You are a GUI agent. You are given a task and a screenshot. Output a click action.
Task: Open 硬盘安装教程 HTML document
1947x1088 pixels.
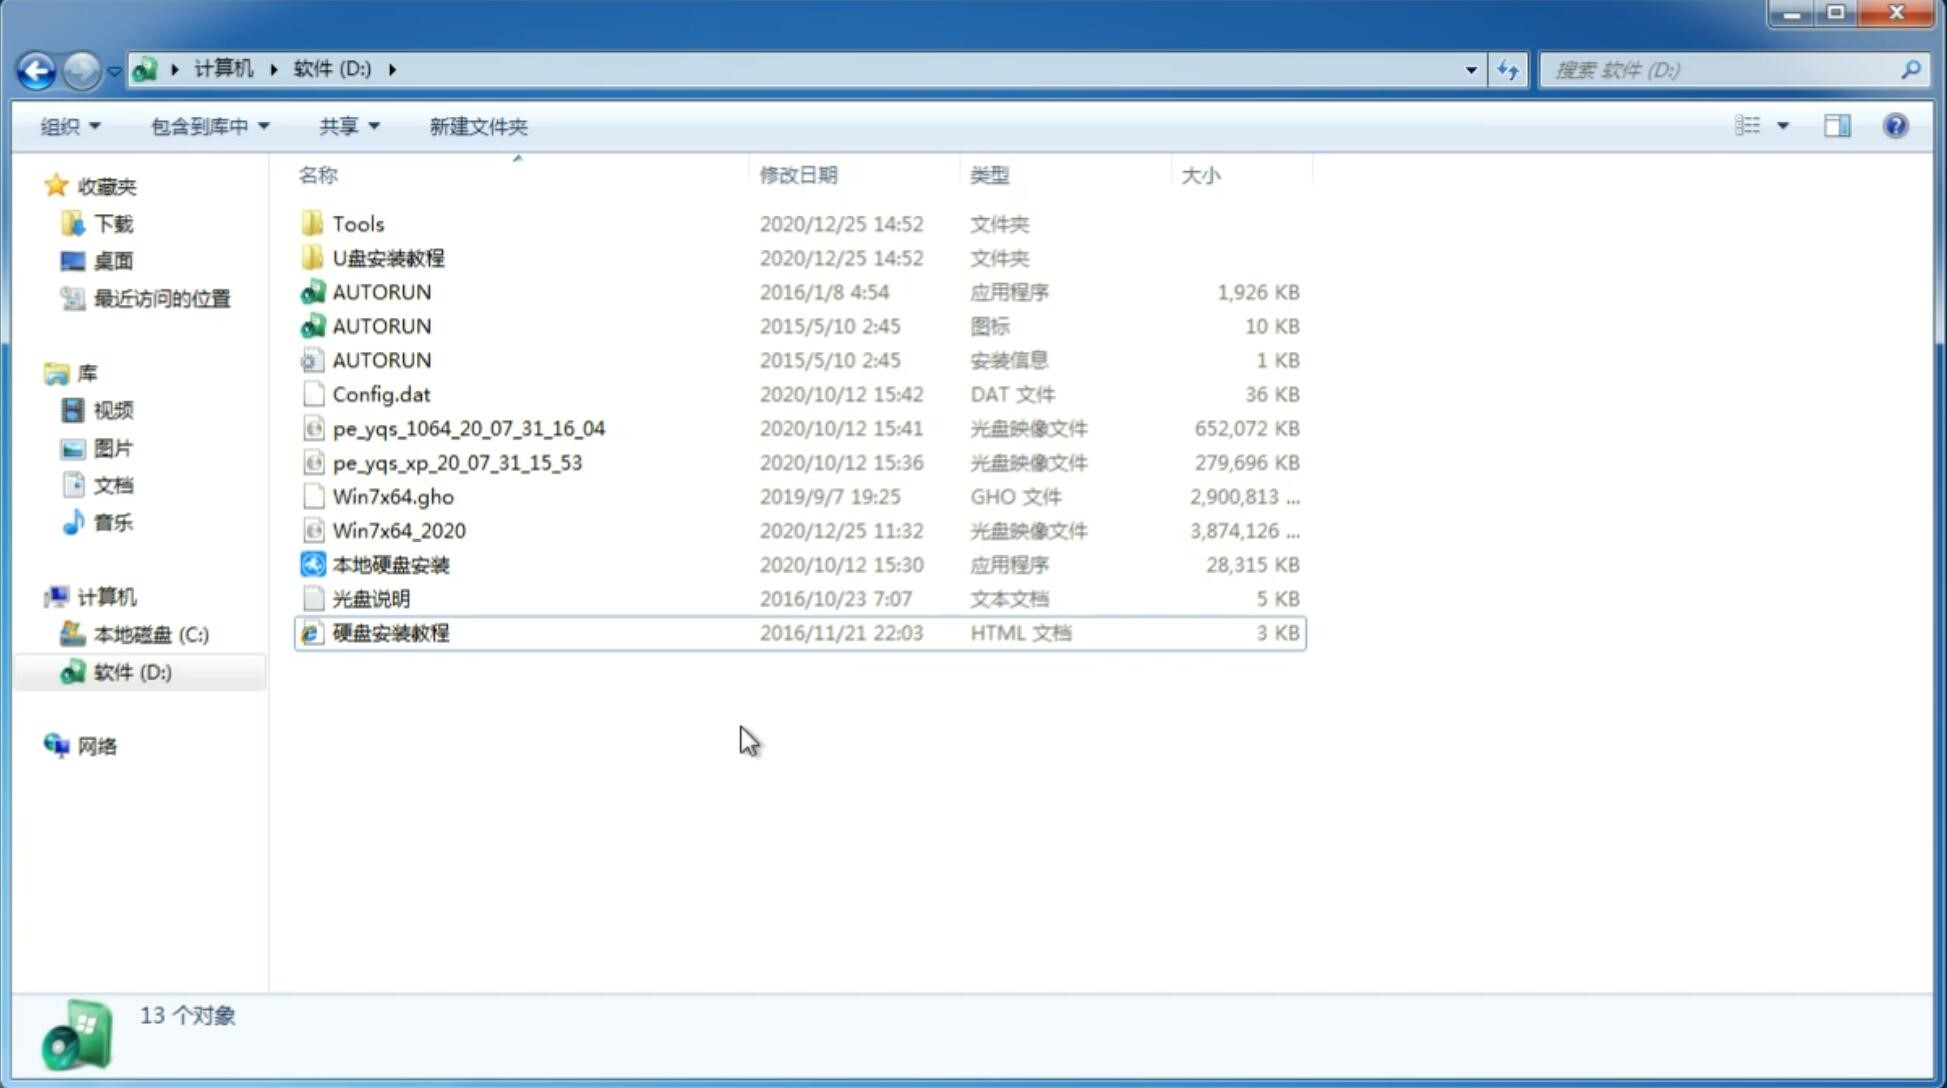(x=390, y=632)
